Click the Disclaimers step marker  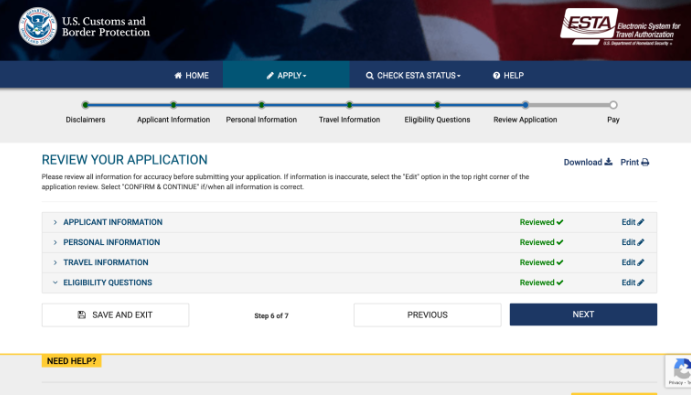(85, 105)
